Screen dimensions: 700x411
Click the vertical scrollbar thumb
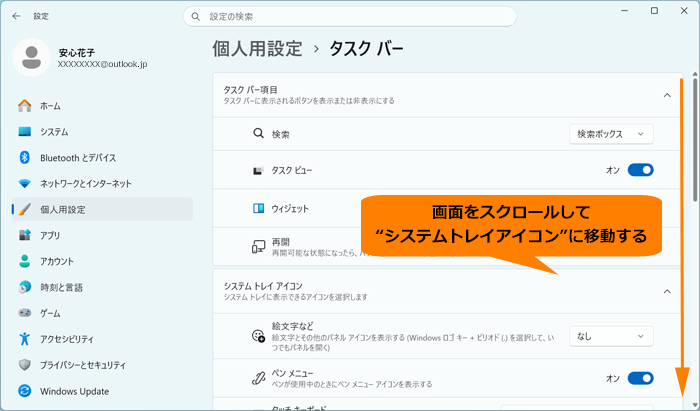click(x=695, y=140)
